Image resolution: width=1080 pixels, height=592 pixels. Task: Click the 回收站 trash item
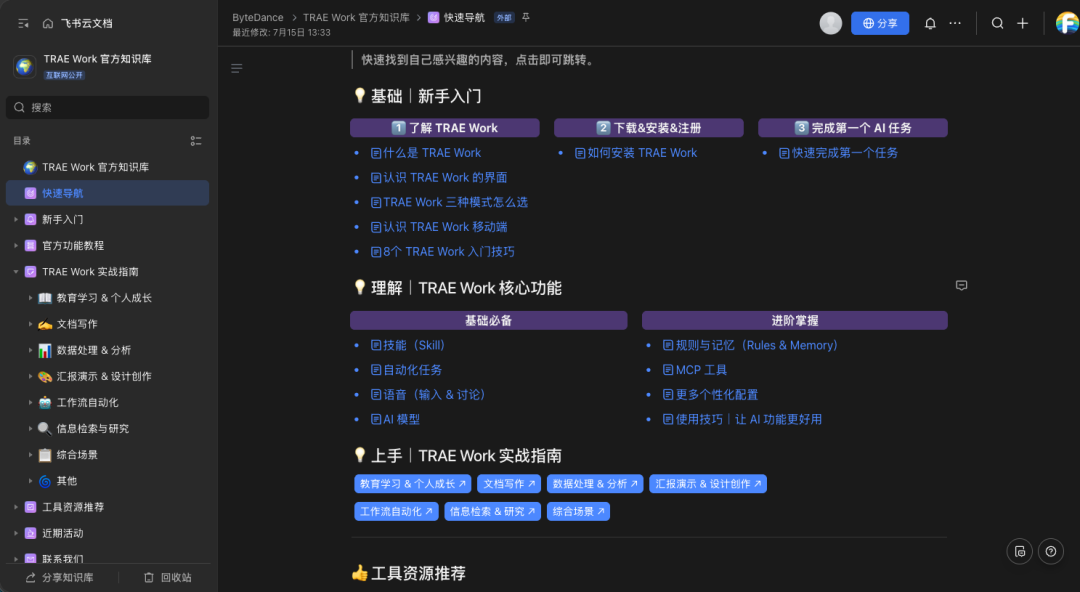point(167,578)
